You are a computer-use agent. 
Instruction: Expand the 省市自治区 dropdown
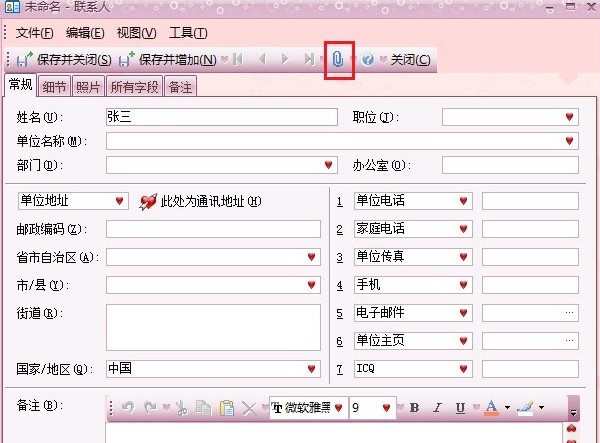pyautogui.click(x=311, y=257)
